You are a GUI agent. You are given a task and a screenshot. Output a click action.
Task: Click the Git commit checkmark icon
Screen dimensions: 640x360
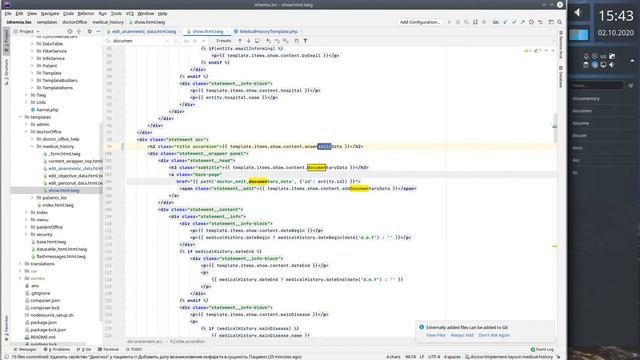[x=514, y=22]
